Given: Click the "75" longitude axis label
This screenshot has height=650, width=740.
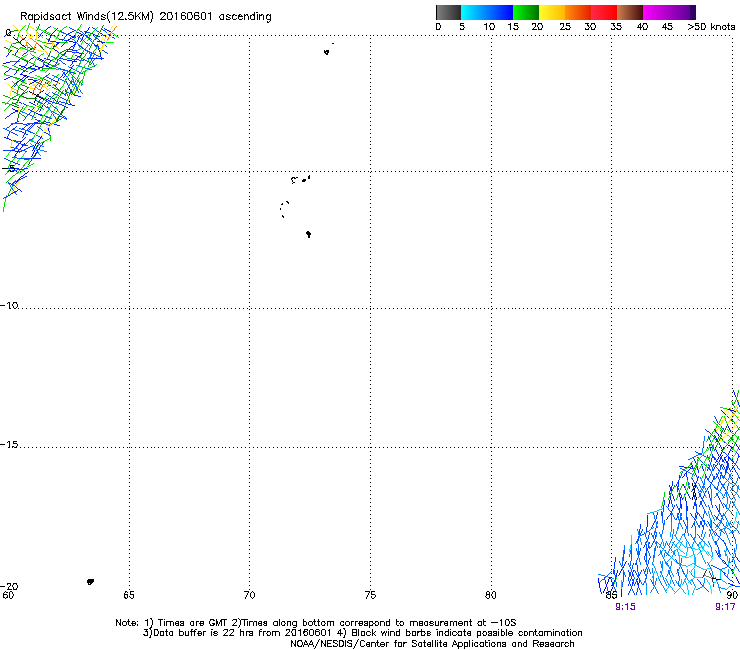Looking at the screenshot, I should (x=370, y=595).
